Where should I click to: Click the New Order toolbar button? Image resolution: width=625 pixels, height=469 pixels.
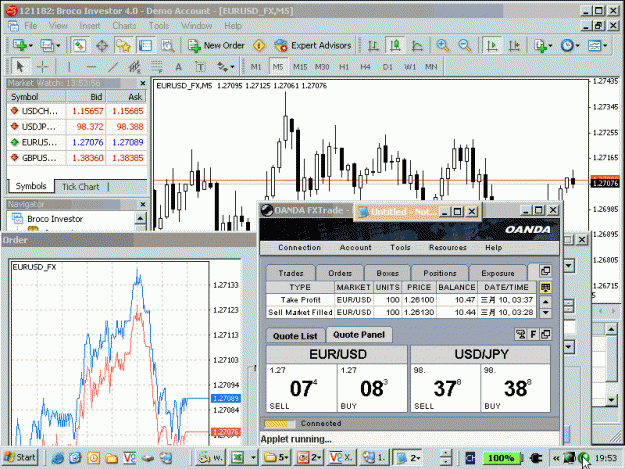point(216,45)
